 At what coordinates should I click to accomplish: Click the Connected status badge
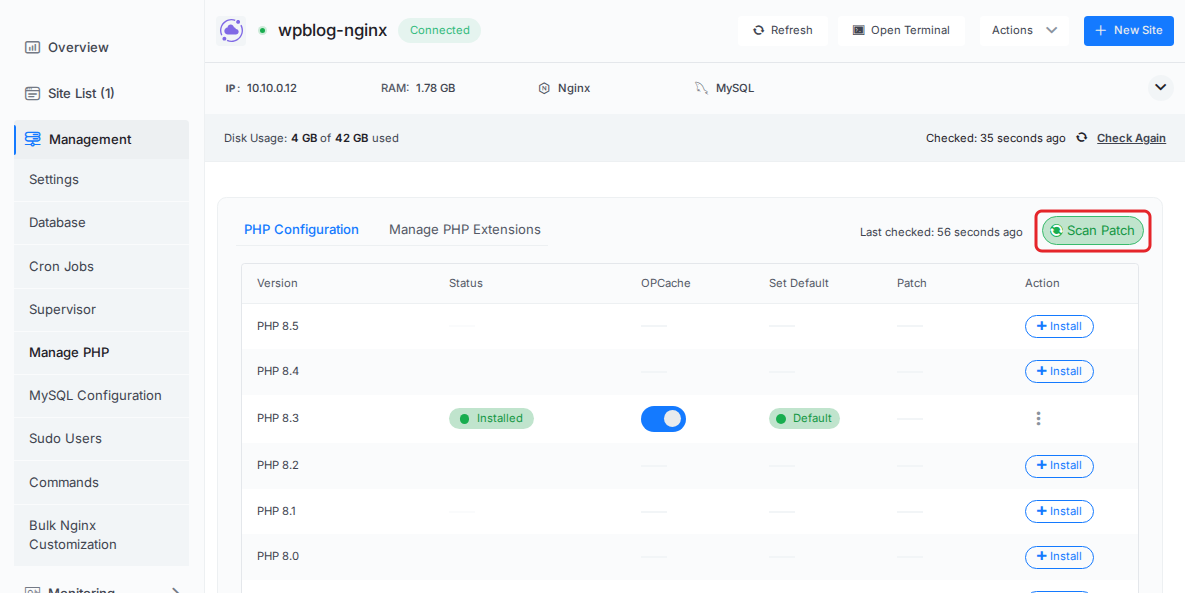tap(439, 30)
